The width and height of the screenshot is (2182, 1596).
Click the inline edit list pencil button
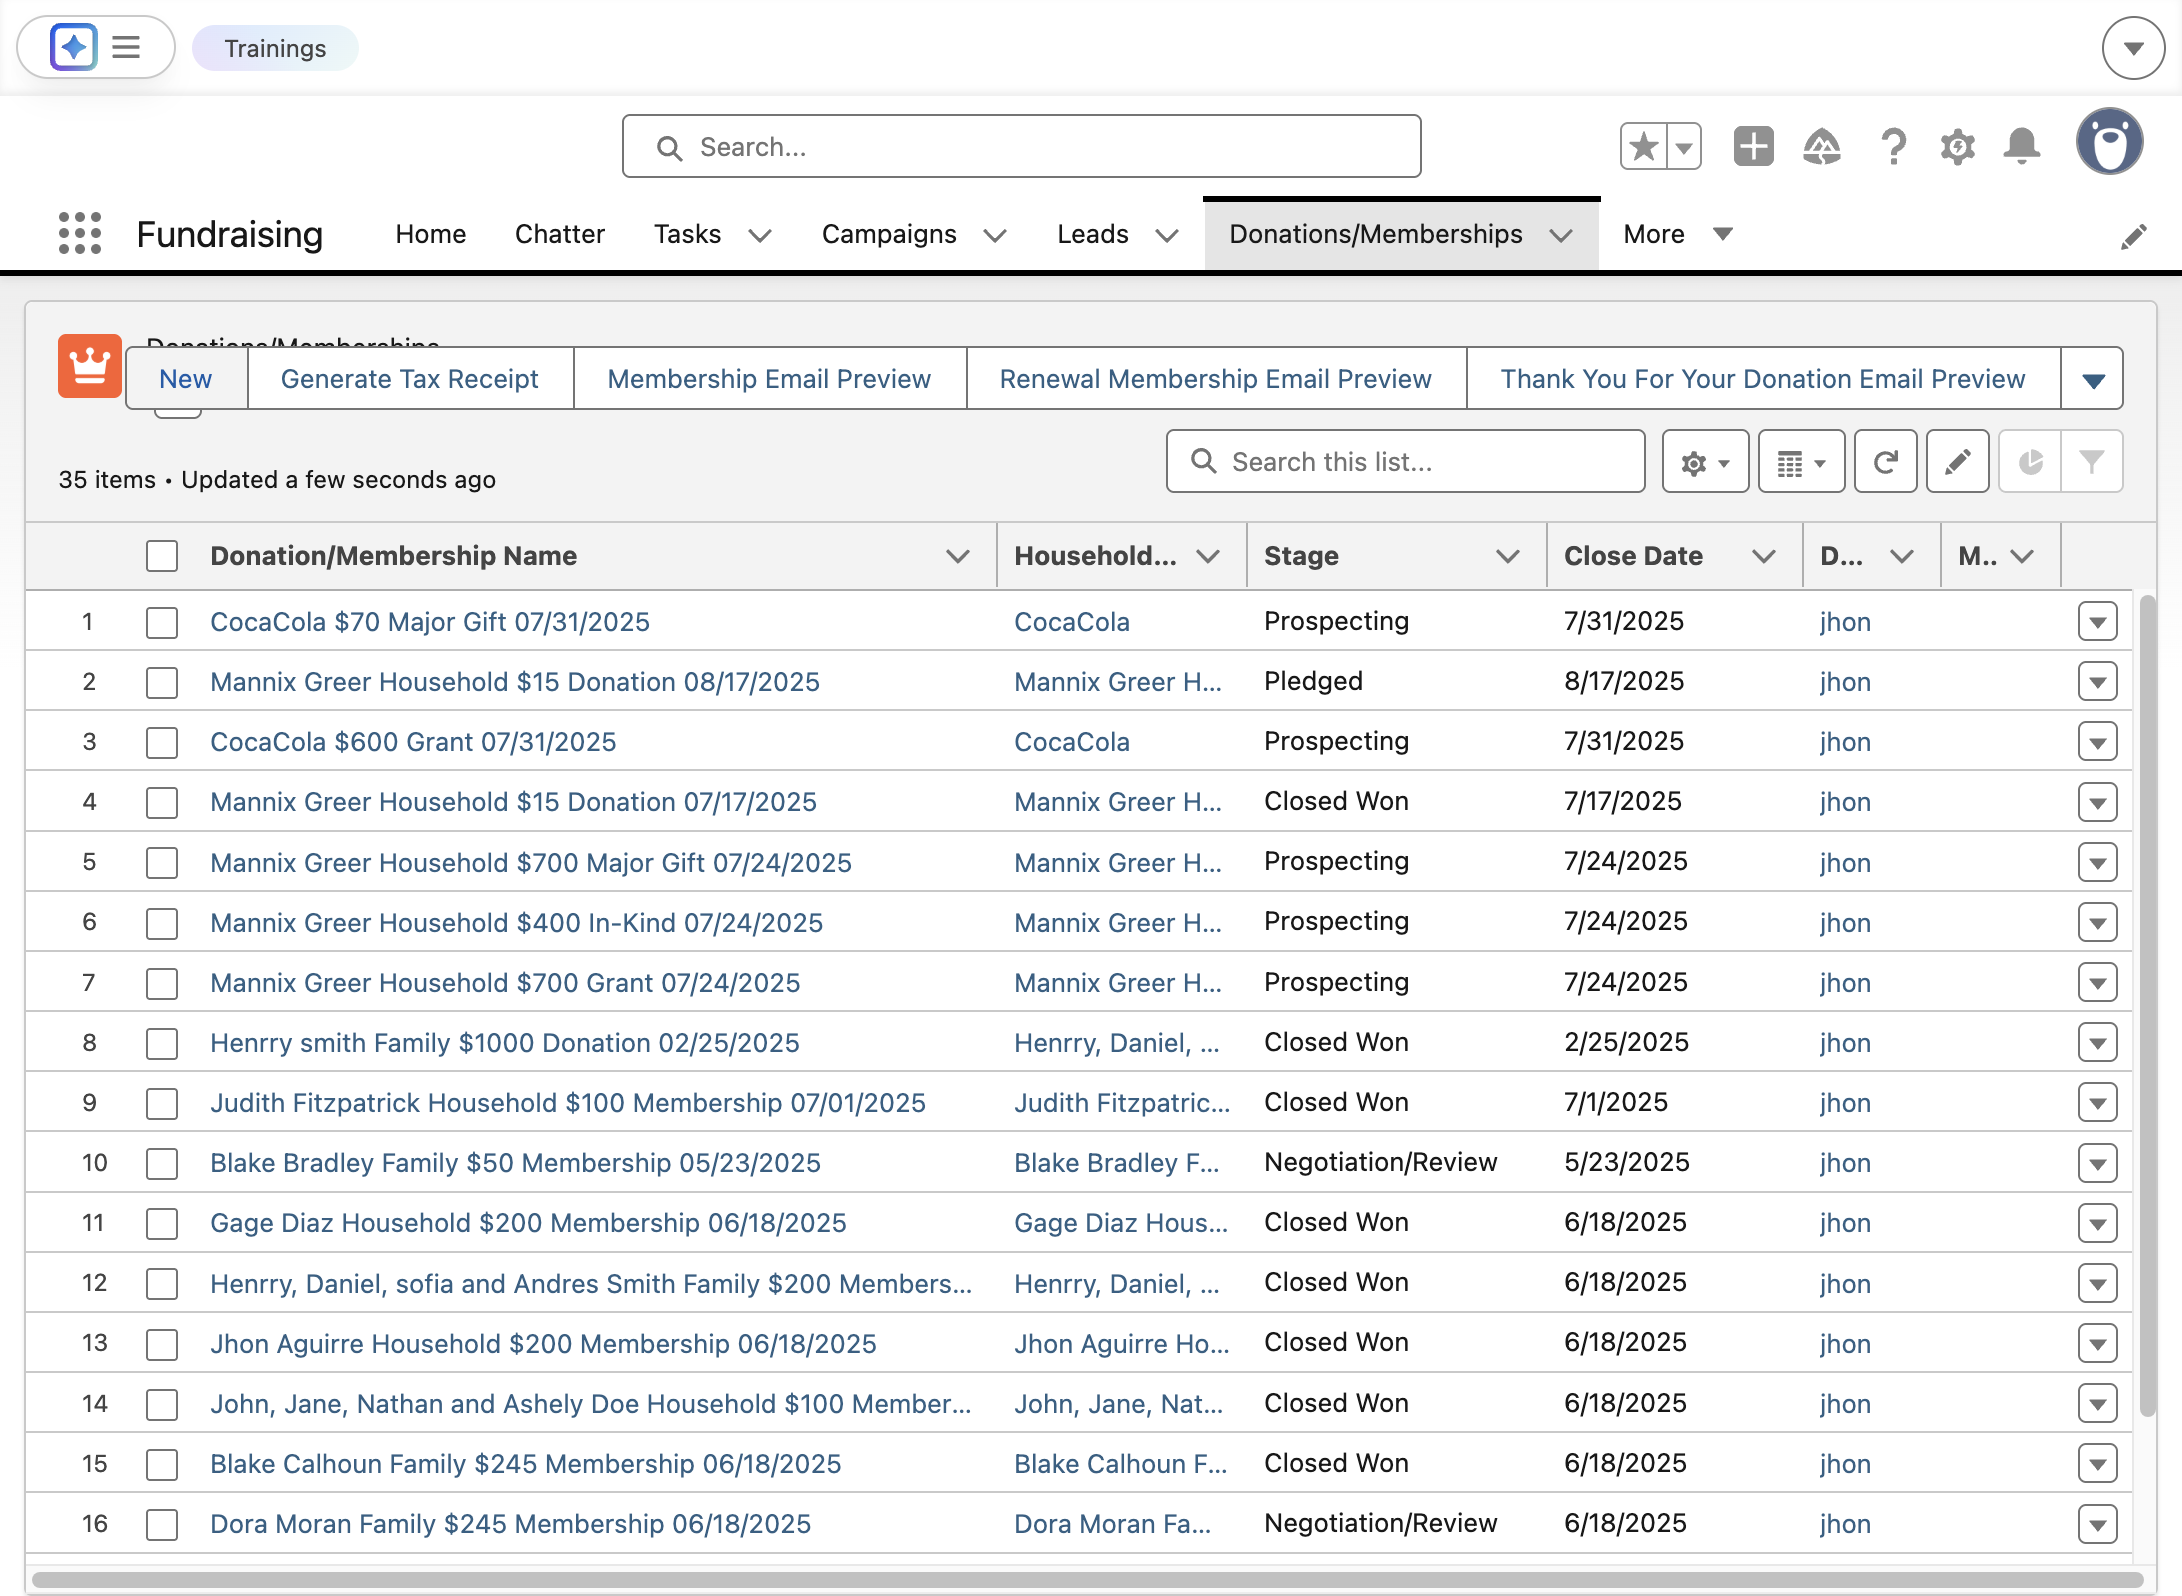click(x=1958, y=462)
